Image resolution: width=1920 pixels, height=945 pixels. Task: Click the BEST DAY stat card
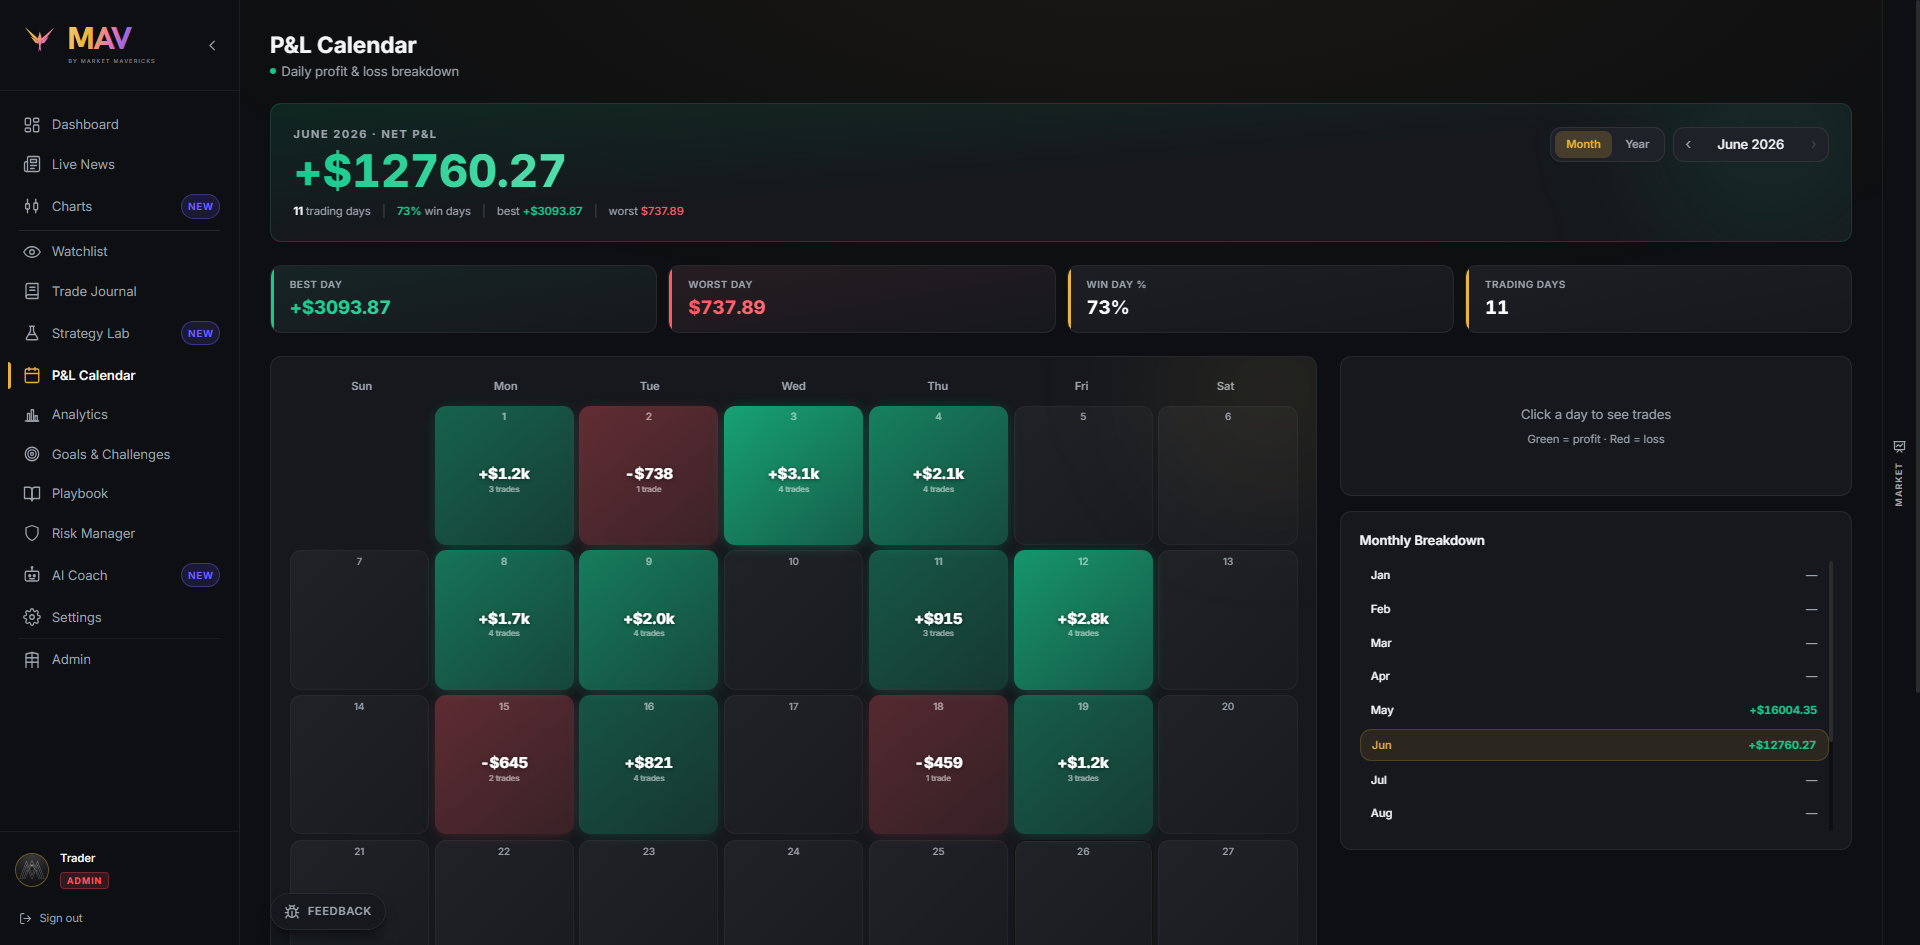click(x=463, y=299)
